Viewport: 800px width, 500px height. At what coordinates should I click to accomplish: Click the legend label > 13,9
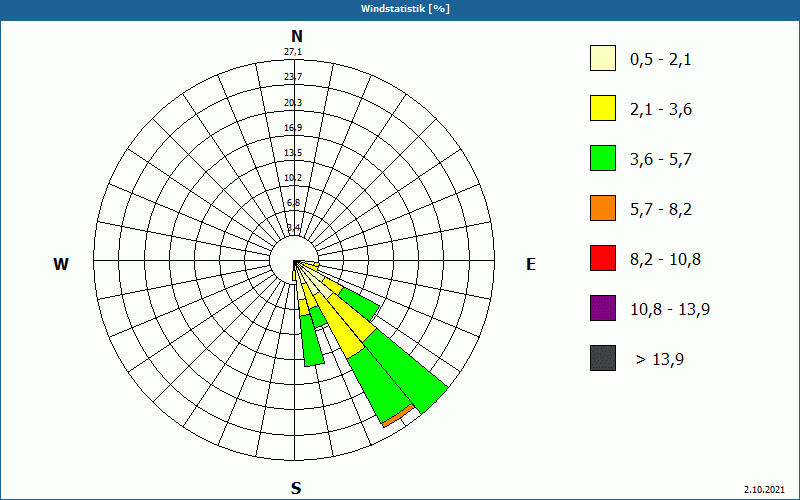click(x=660, y=360)
